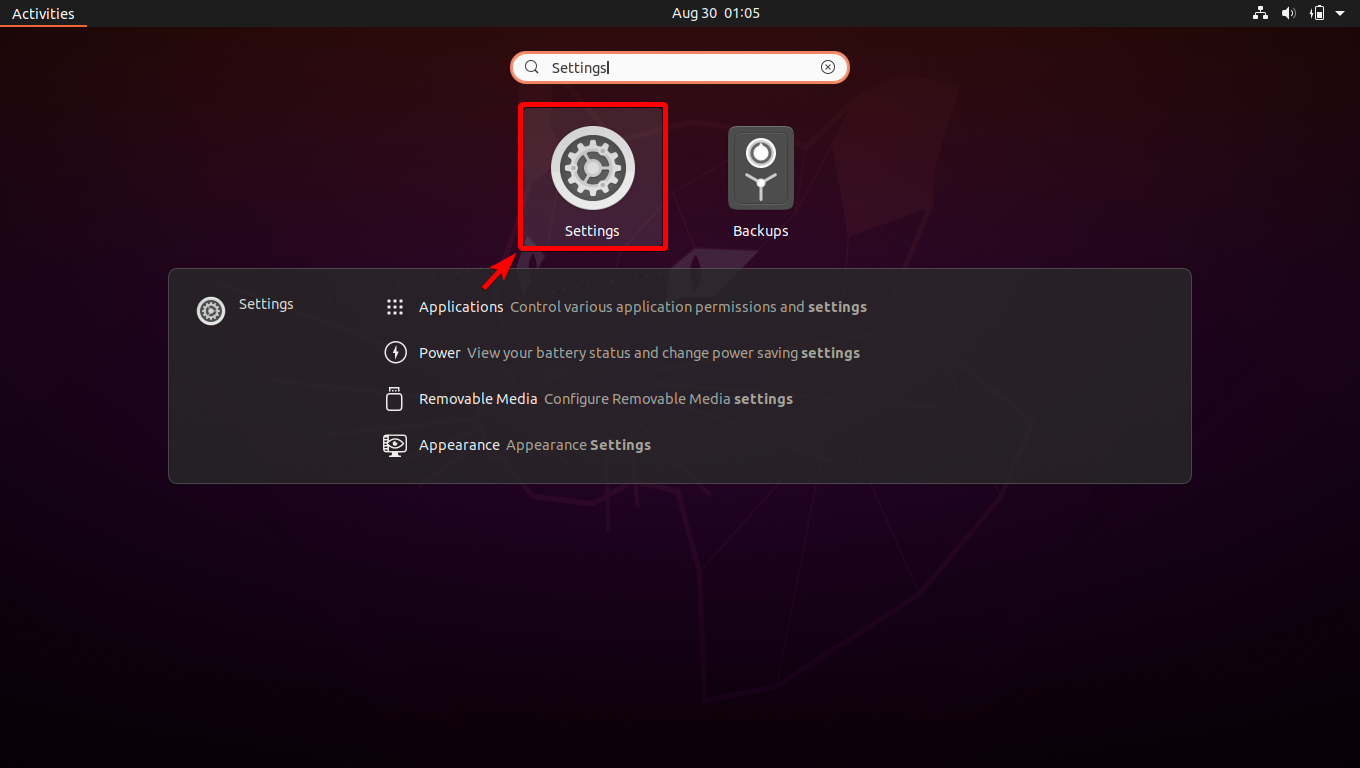This screenshot has width=1360, height=768.
Task: Open the Settings gear app icon
Action: tap(592, 168)
